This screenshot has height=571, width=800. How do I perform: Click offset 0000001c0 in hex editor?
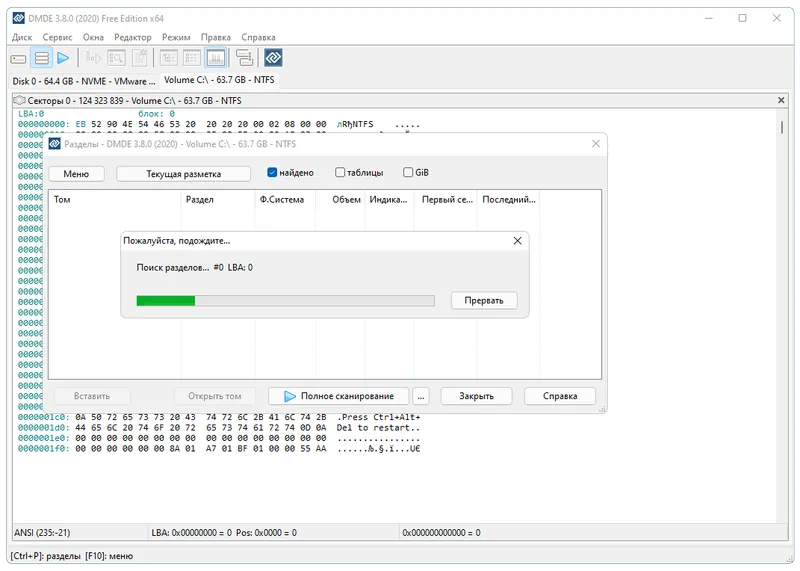tap(43, 417)
